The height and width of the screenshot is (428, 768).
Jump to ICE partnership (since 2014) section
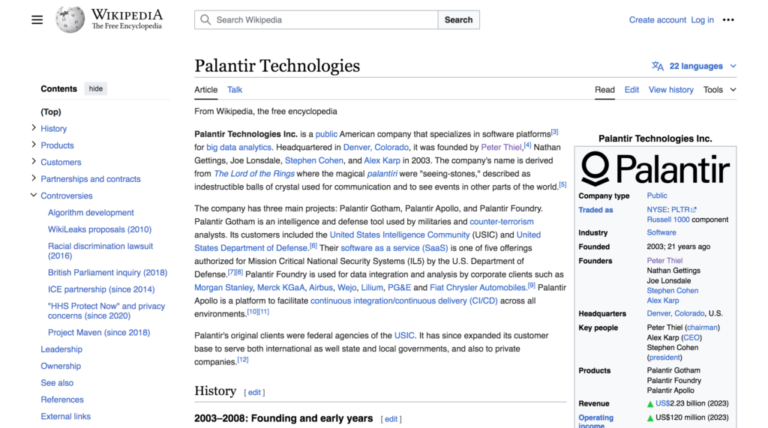101,289
